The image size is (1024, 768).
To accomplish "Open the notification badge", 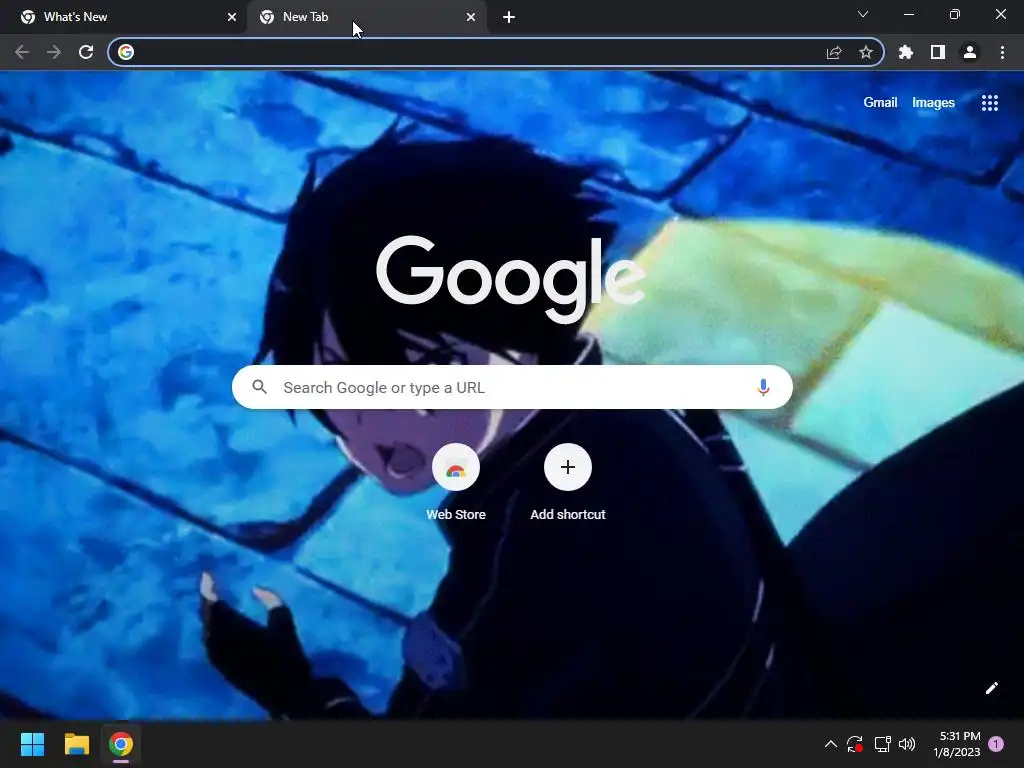I will 996,744.
